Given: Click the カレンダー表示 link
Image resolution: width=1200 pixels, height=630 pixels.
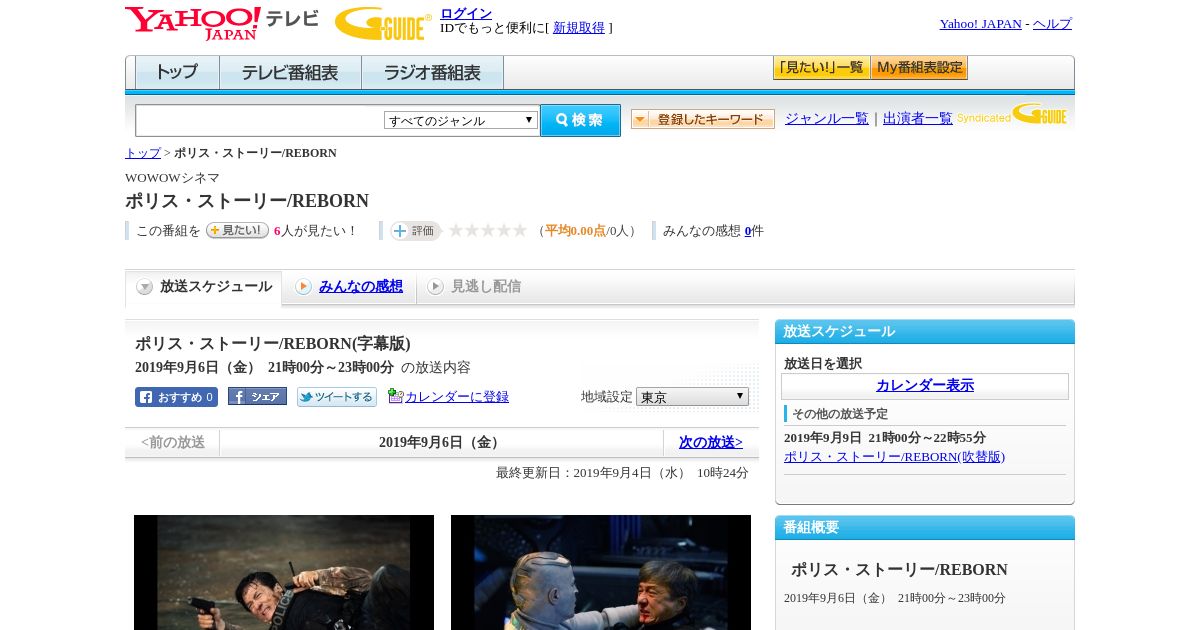Looking at the screenshot, I should click(925, 386).
